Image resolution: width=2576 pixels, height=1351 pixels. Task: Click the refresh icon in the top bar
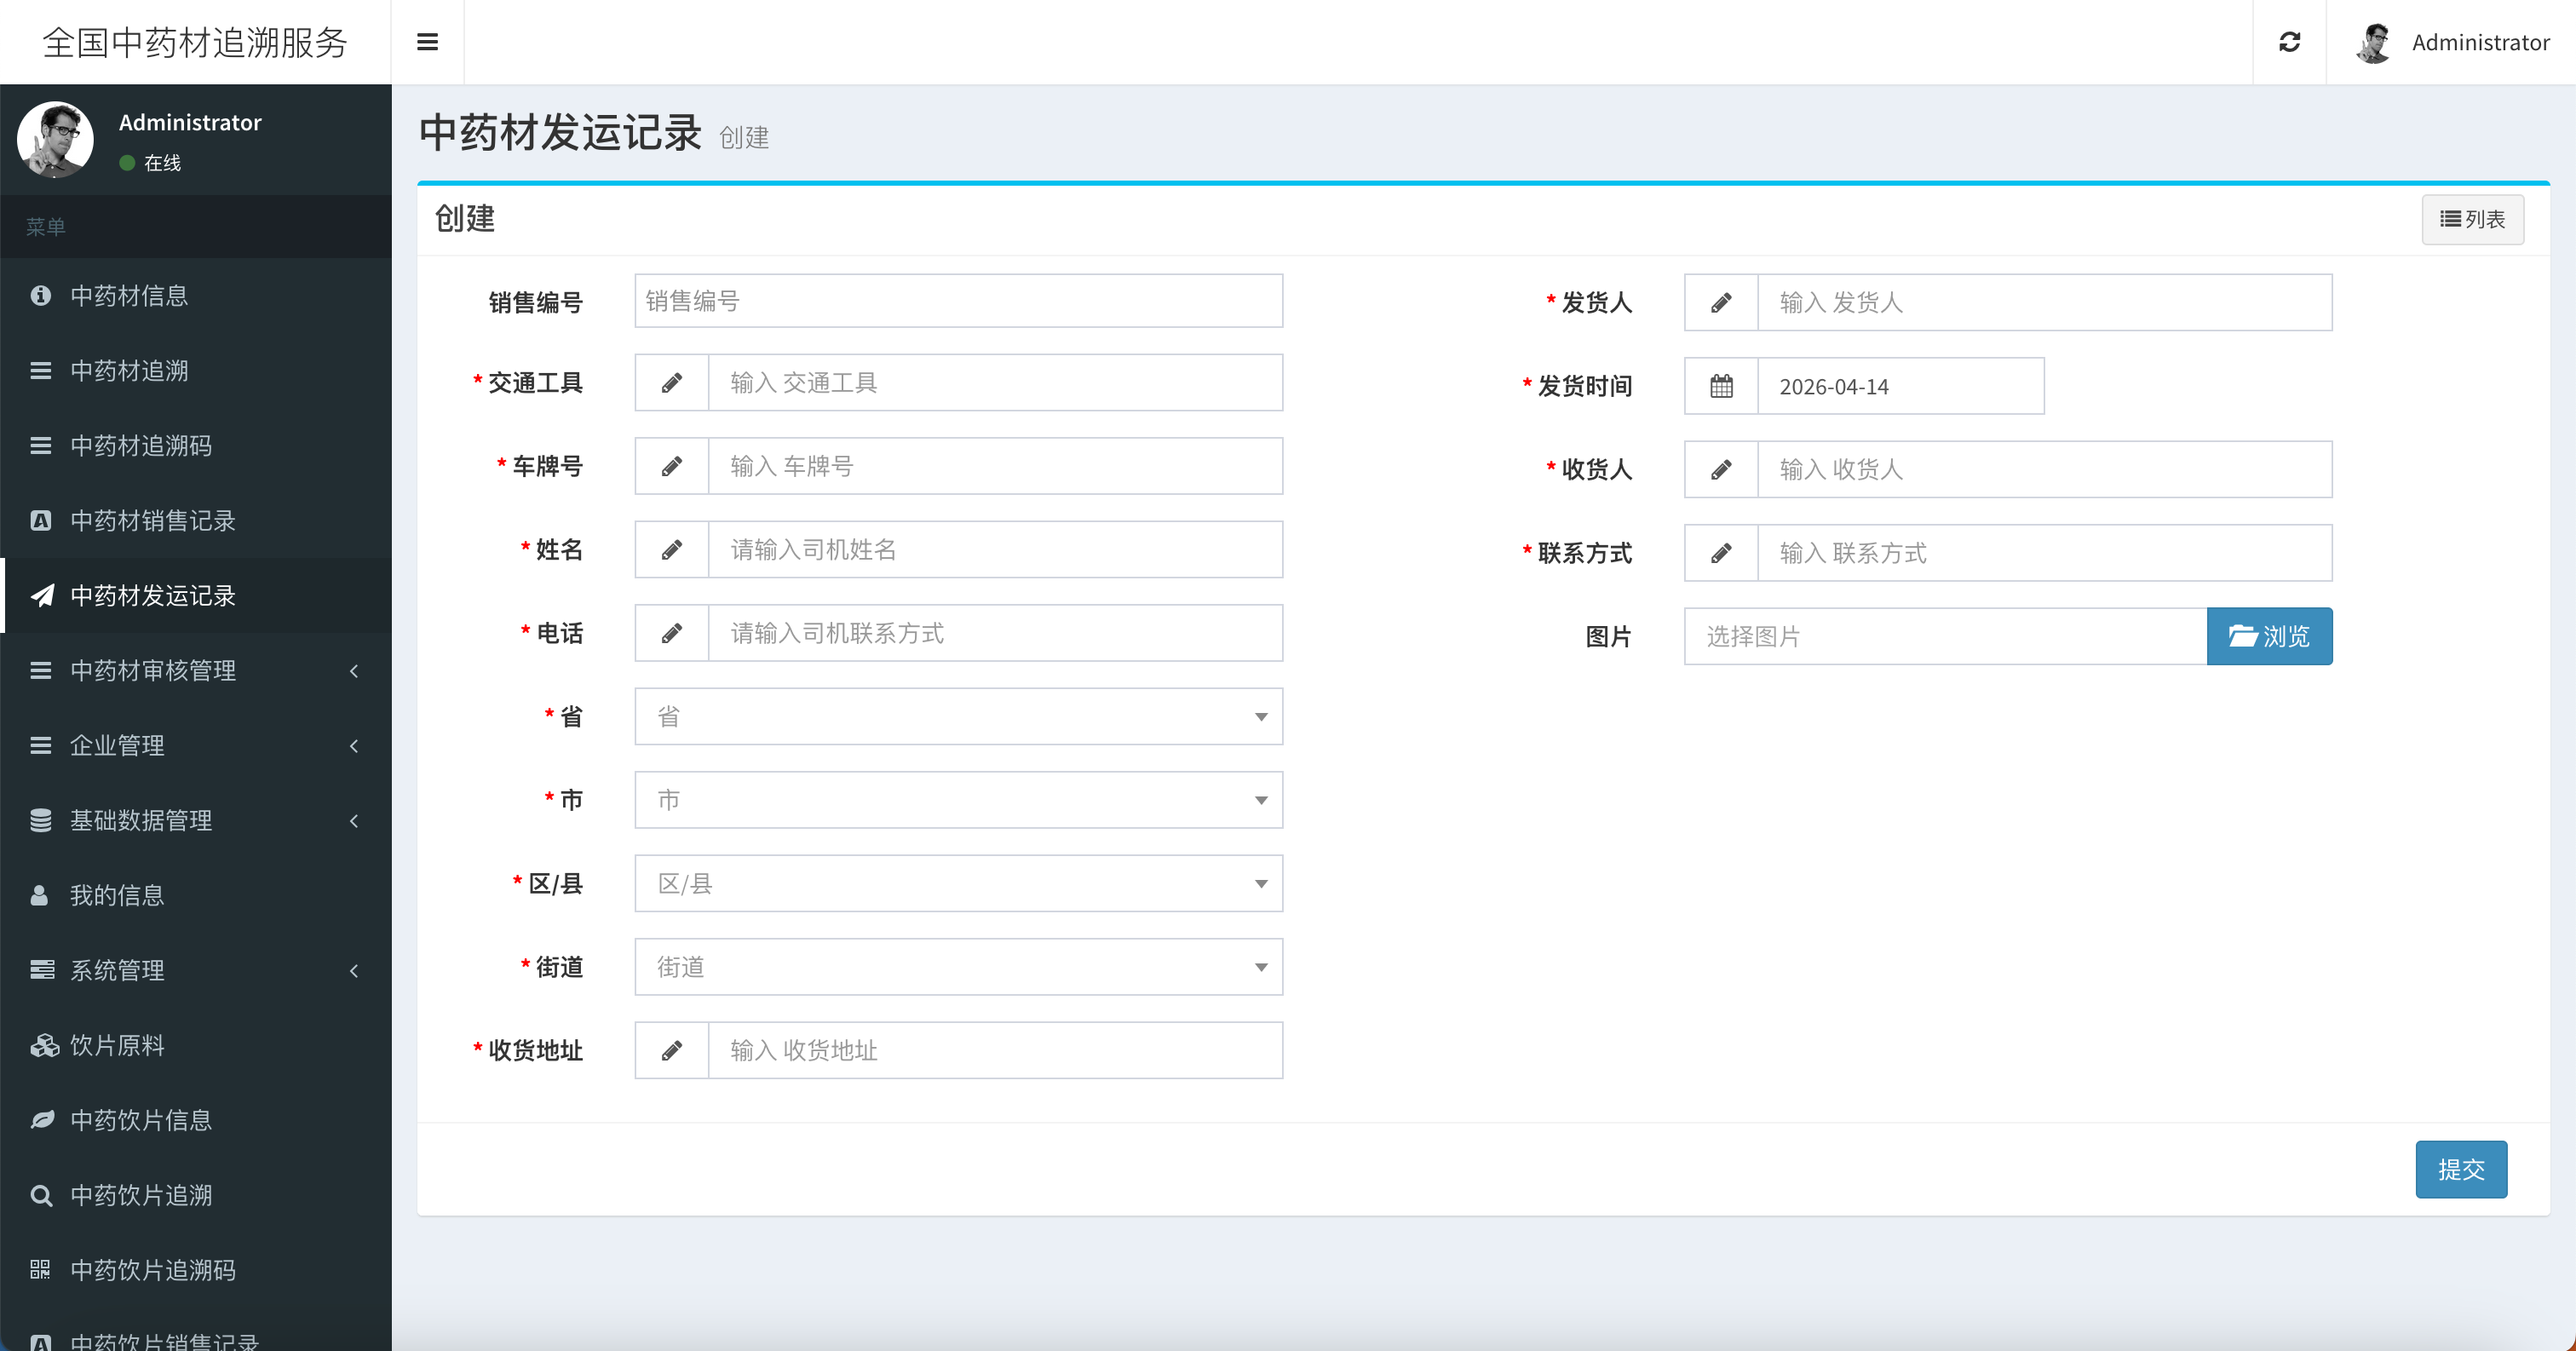(x=2289, y=42)
